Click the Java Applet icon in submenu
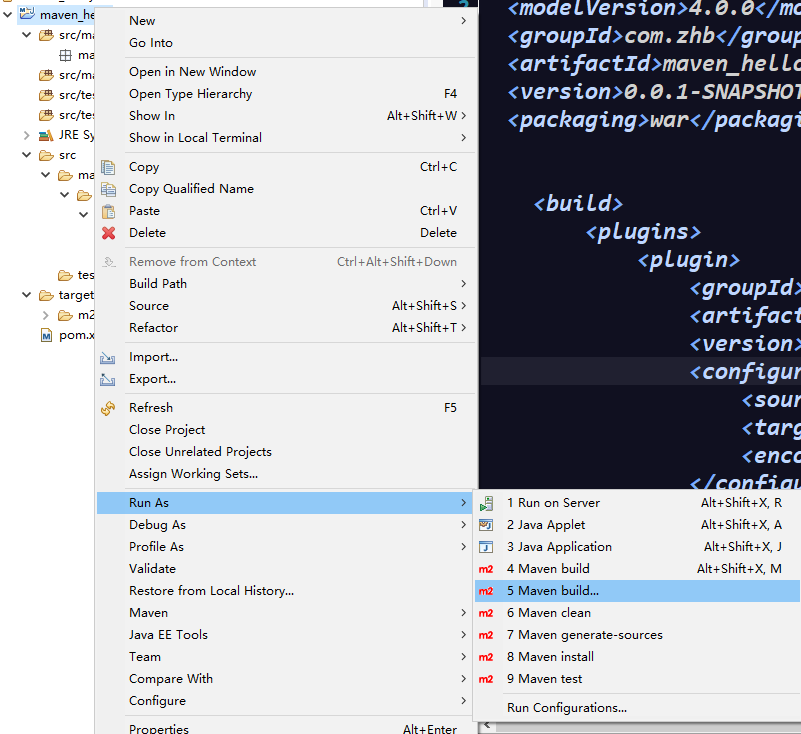 486,525
